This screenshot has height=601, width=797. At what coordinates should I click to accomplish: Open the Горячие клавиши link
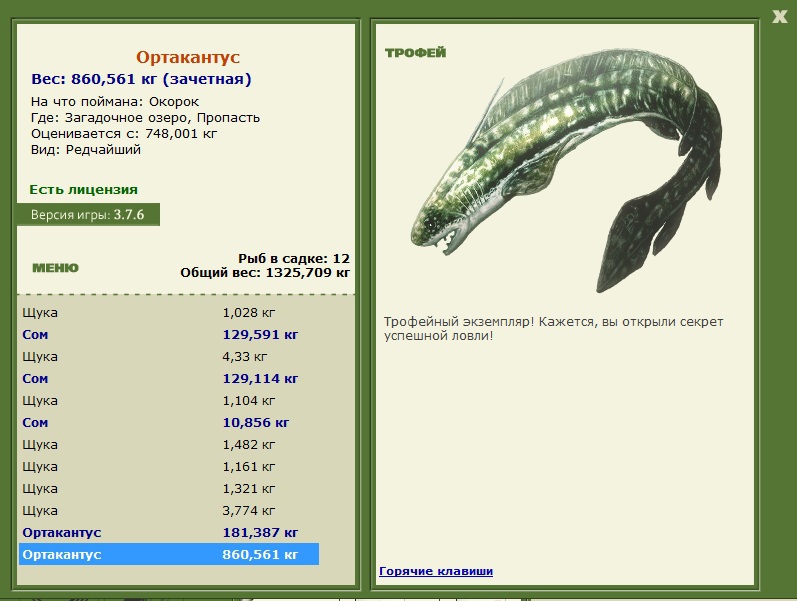pos(436,571)
